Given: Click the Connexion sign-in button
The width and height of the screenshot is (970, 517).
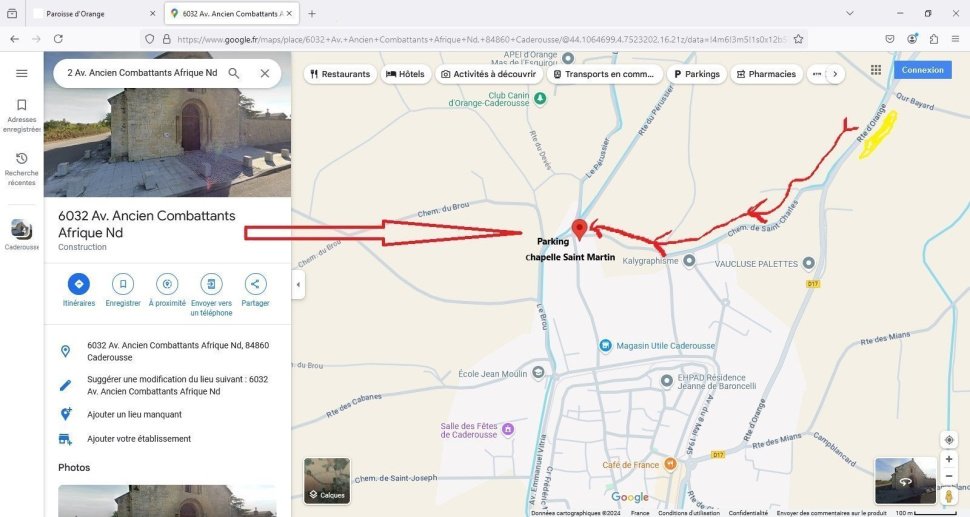Looking at the screenshot, I should [x=922, y=70].
